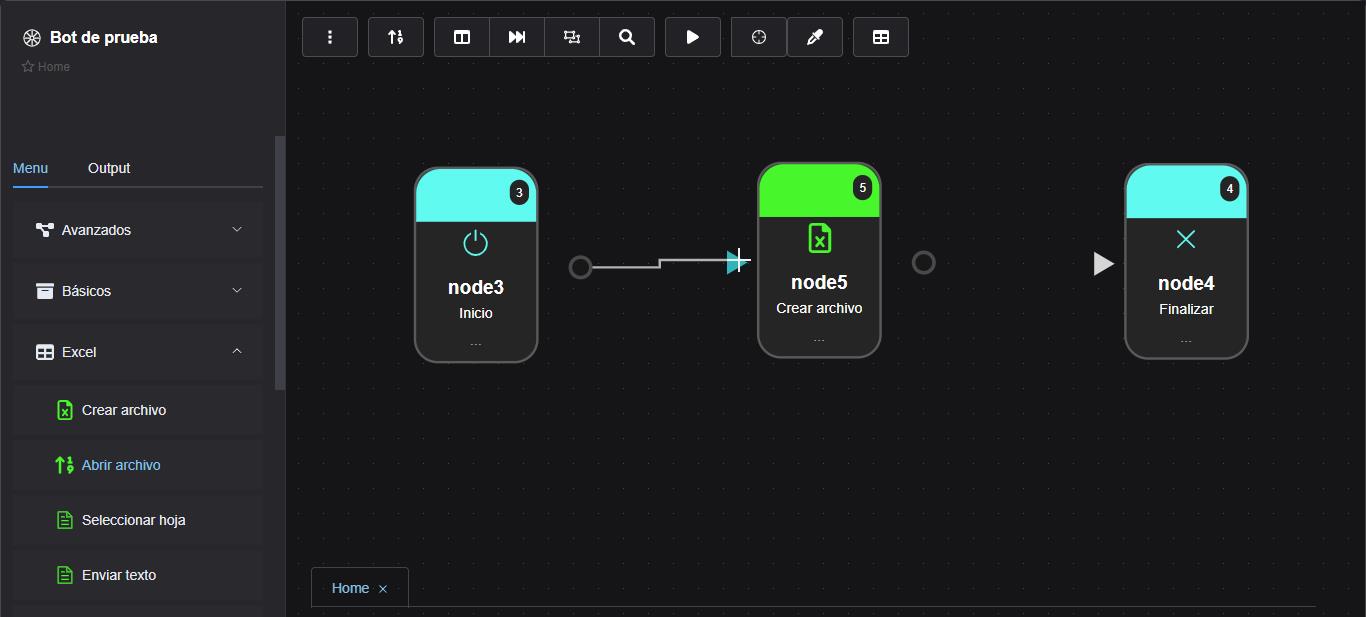The height and width of the screenshot is (617, 1366).
Task: Click the Seleccionar hoja document icon
Action: 65,520
